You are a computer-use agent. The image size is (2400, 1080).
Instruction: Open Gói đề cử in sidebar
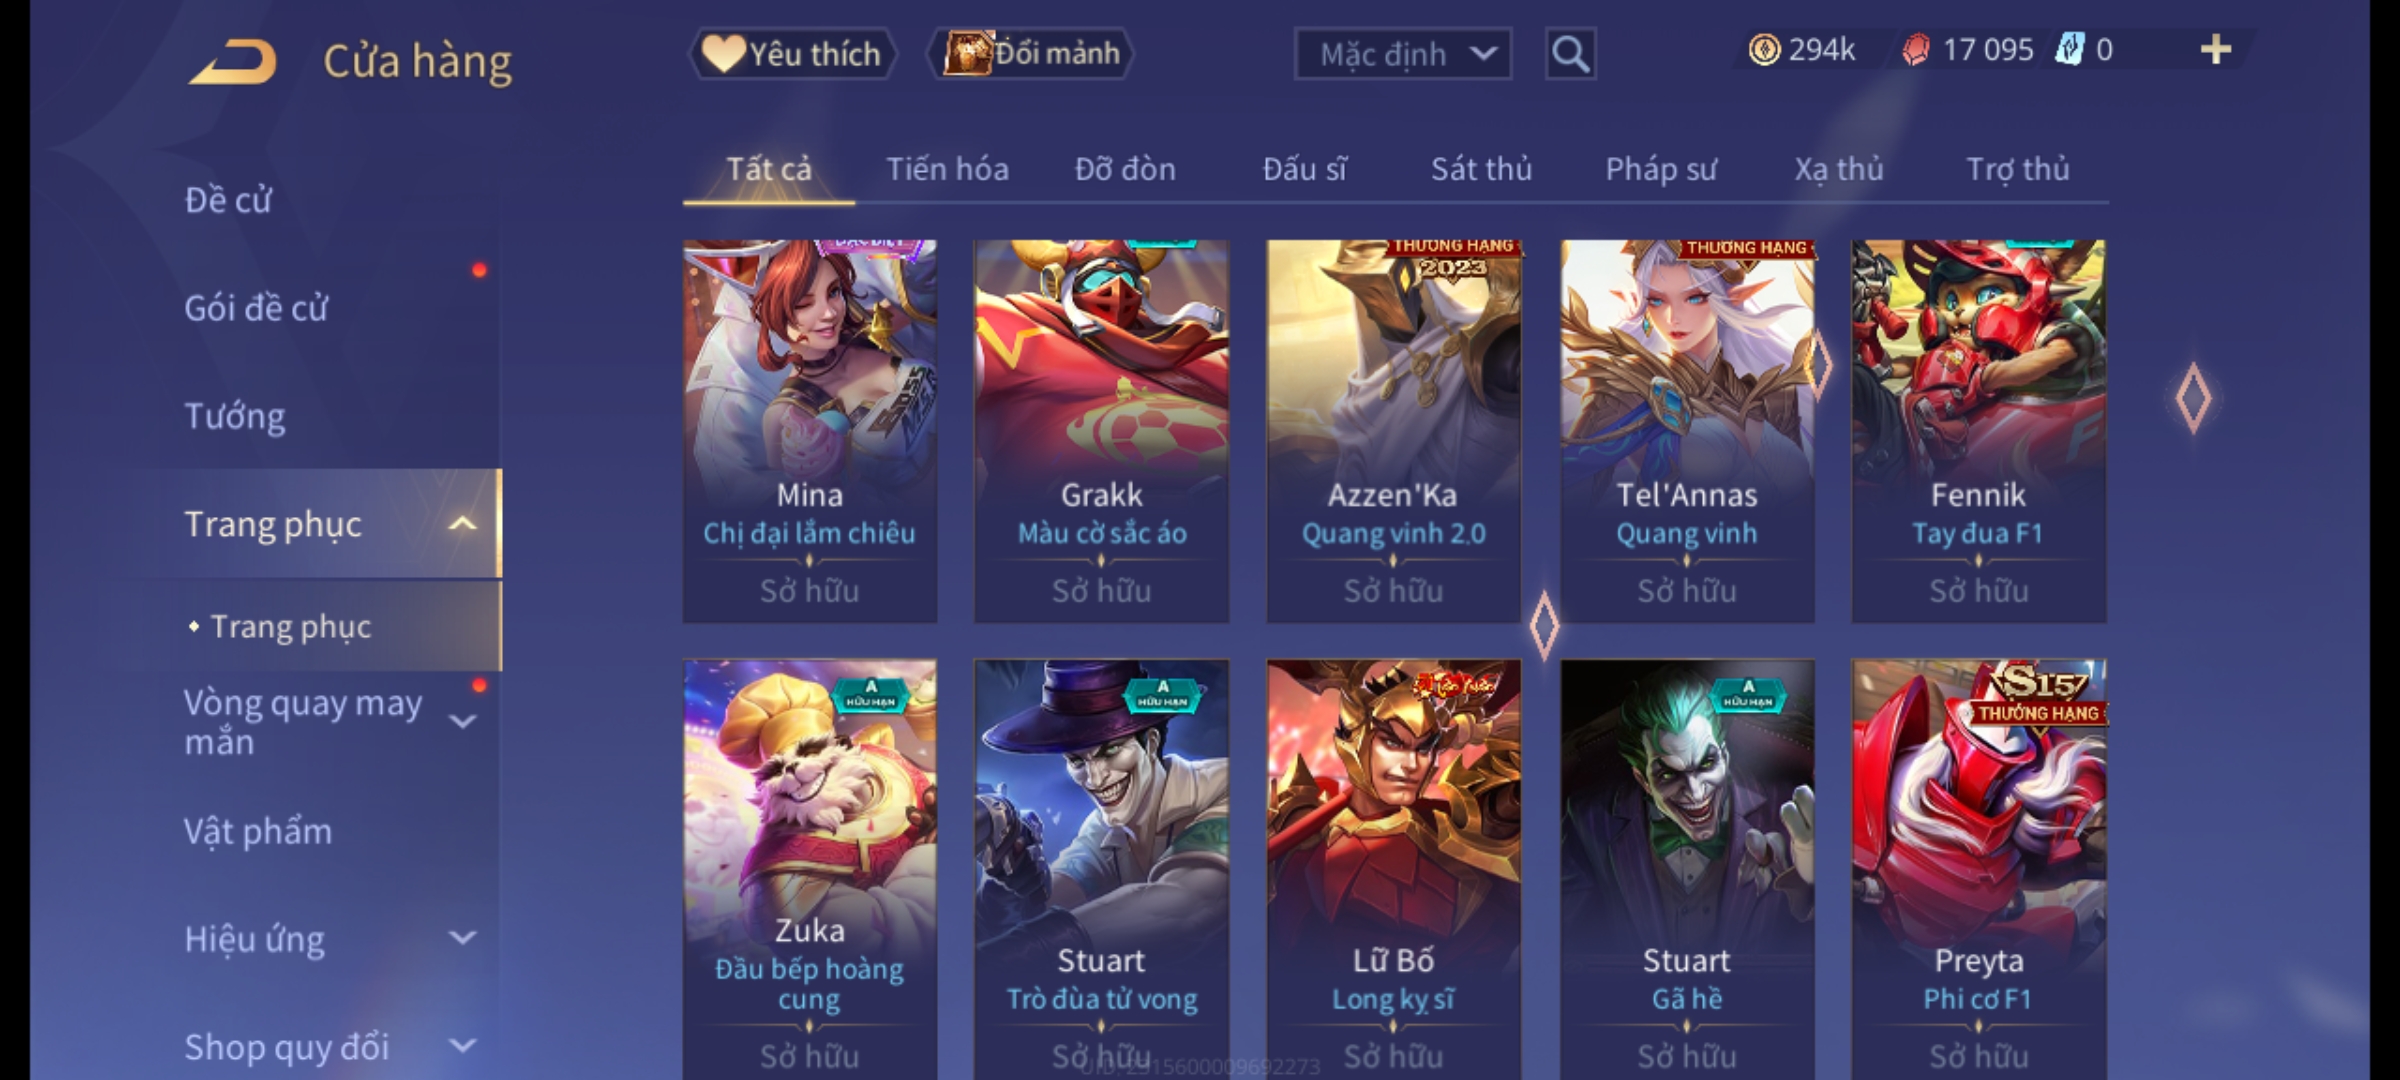(x=256, y=308)
